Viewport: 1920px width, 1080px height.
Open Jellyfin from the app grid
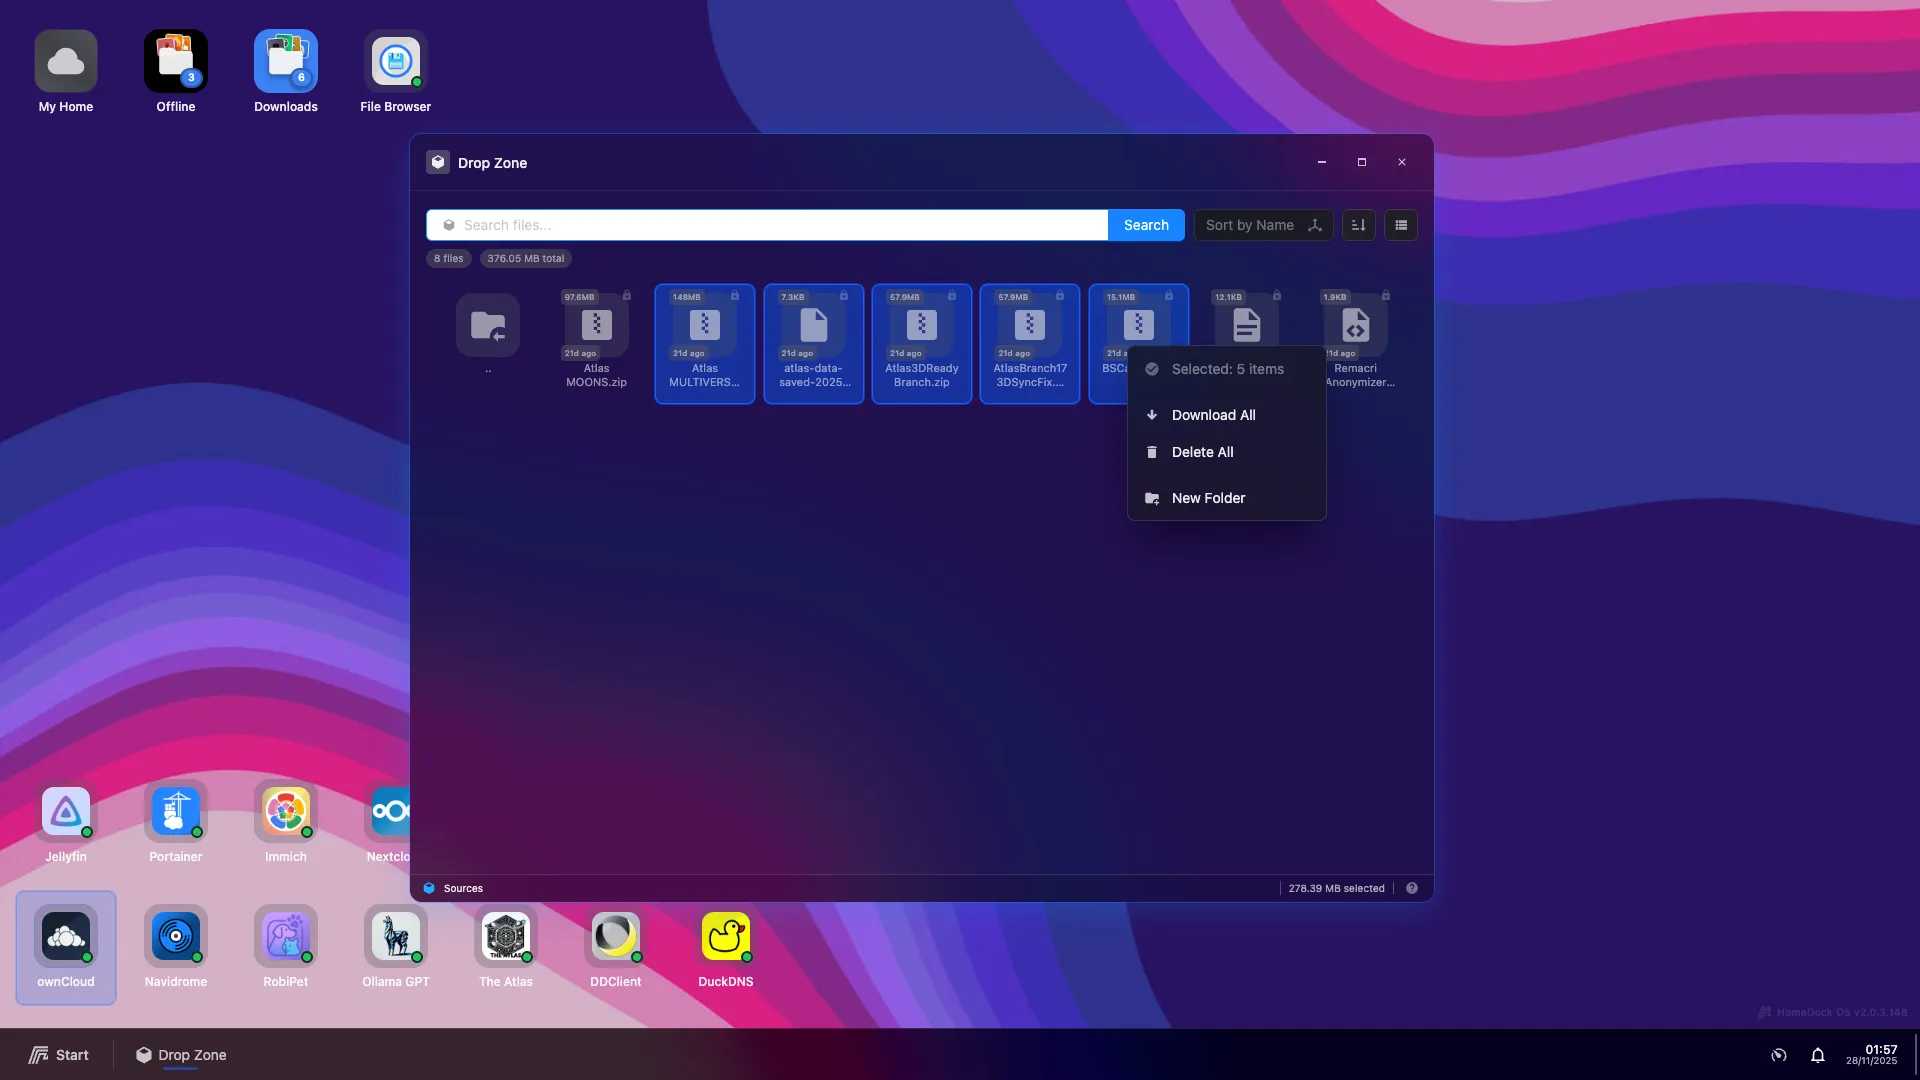point(65,812)
